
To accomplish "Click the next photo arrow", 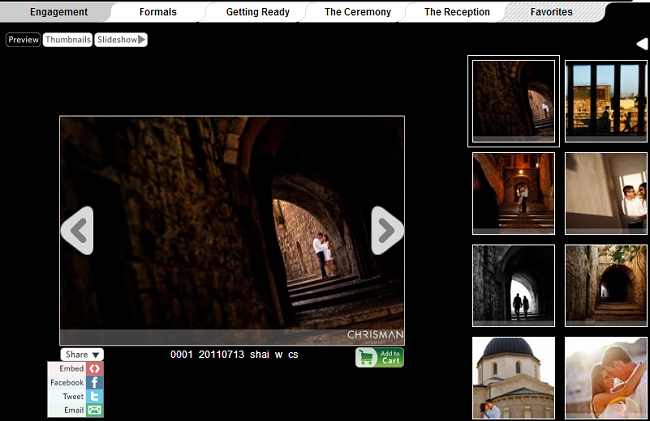I will [387, 231].
